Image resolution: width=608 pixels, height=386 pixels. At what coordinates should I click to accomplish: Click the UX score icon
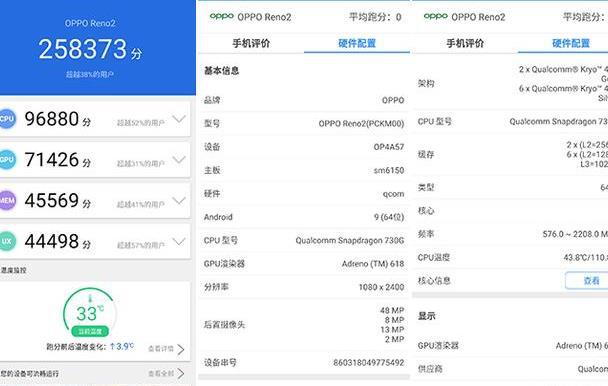click(x=7, y=241)
